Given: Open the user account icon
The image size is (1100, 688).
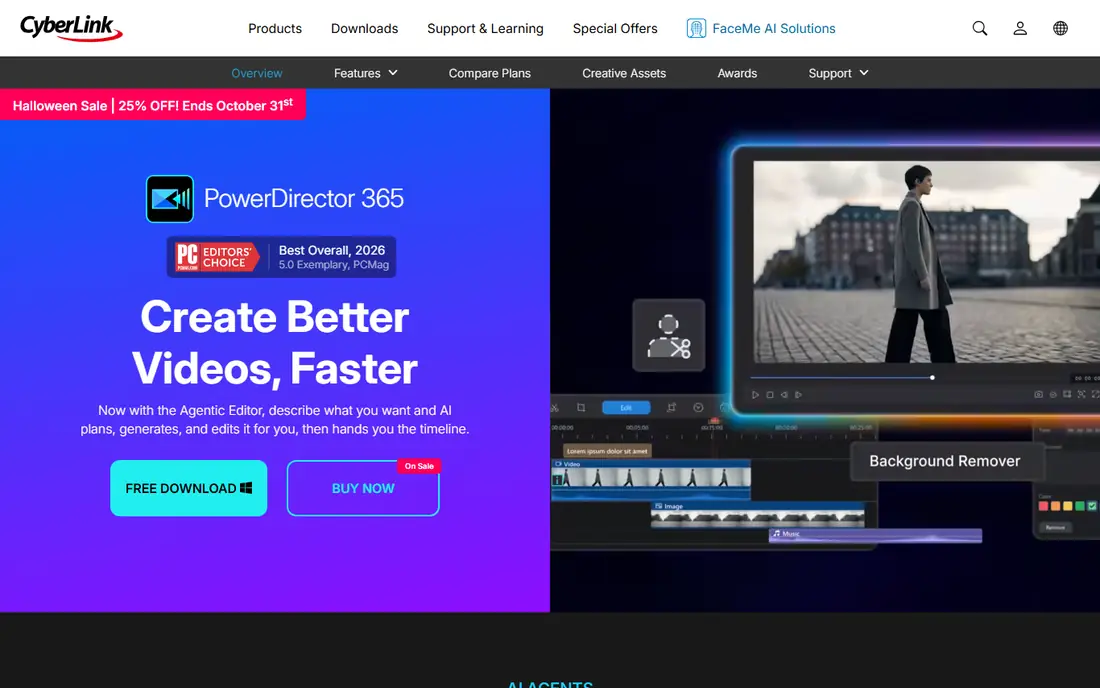Looking at the screenshot, I should tap(1020, 28).
